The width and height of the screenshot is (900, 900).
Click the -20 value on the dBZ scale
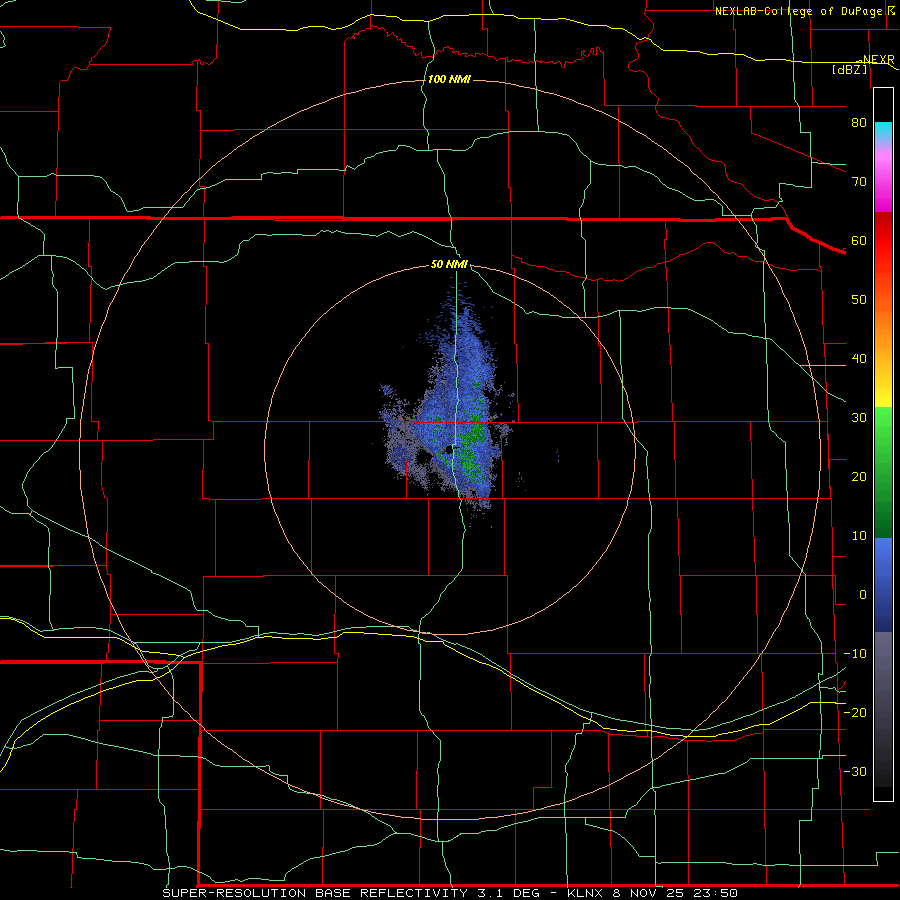(x=855, y=713)
